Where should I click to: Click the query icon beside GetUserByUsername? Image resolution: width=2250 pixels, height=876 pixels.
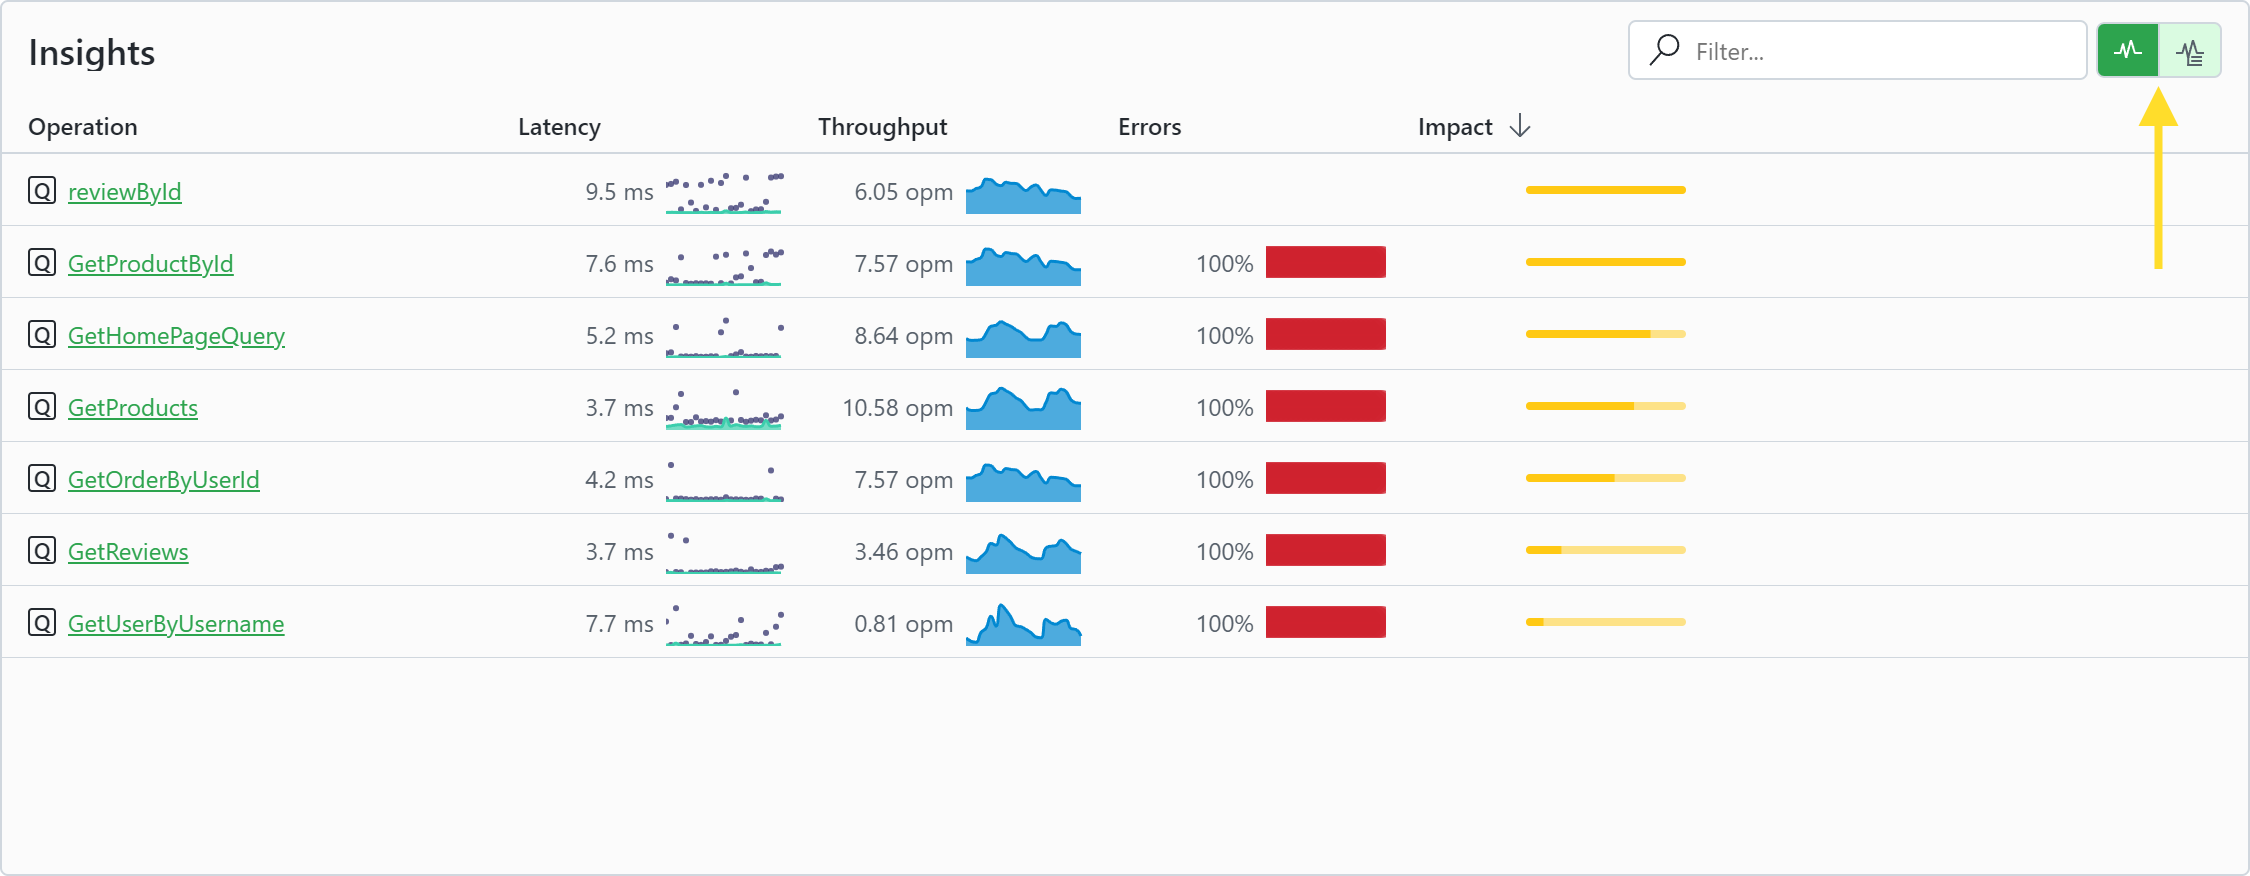click(42, 622)
